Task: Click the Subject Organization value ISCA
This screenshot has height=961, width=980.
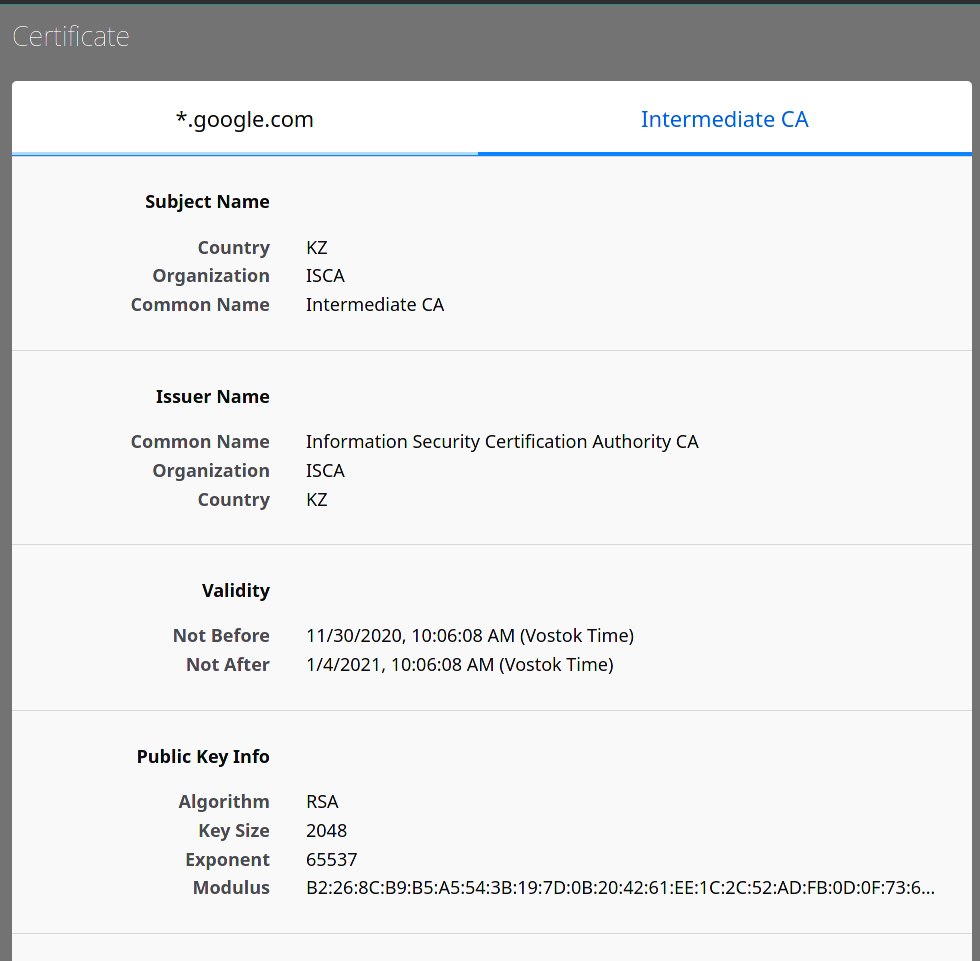Action: coord(325,276)
